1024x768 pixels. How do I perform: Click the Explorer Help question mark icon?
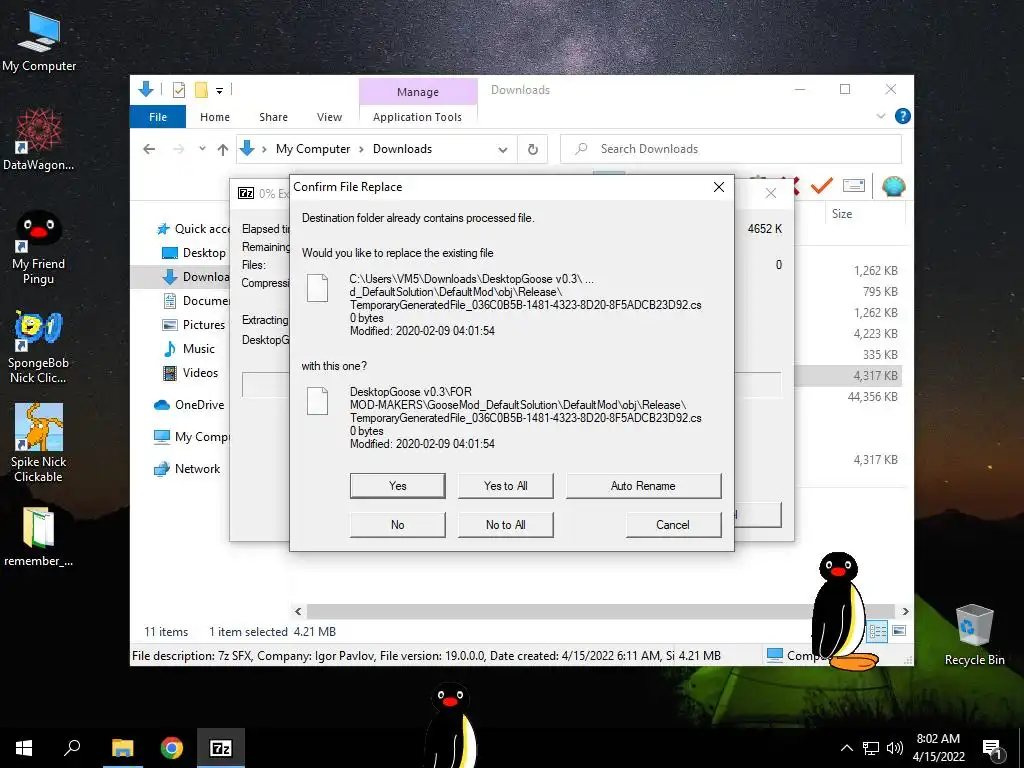pos(903,116)
